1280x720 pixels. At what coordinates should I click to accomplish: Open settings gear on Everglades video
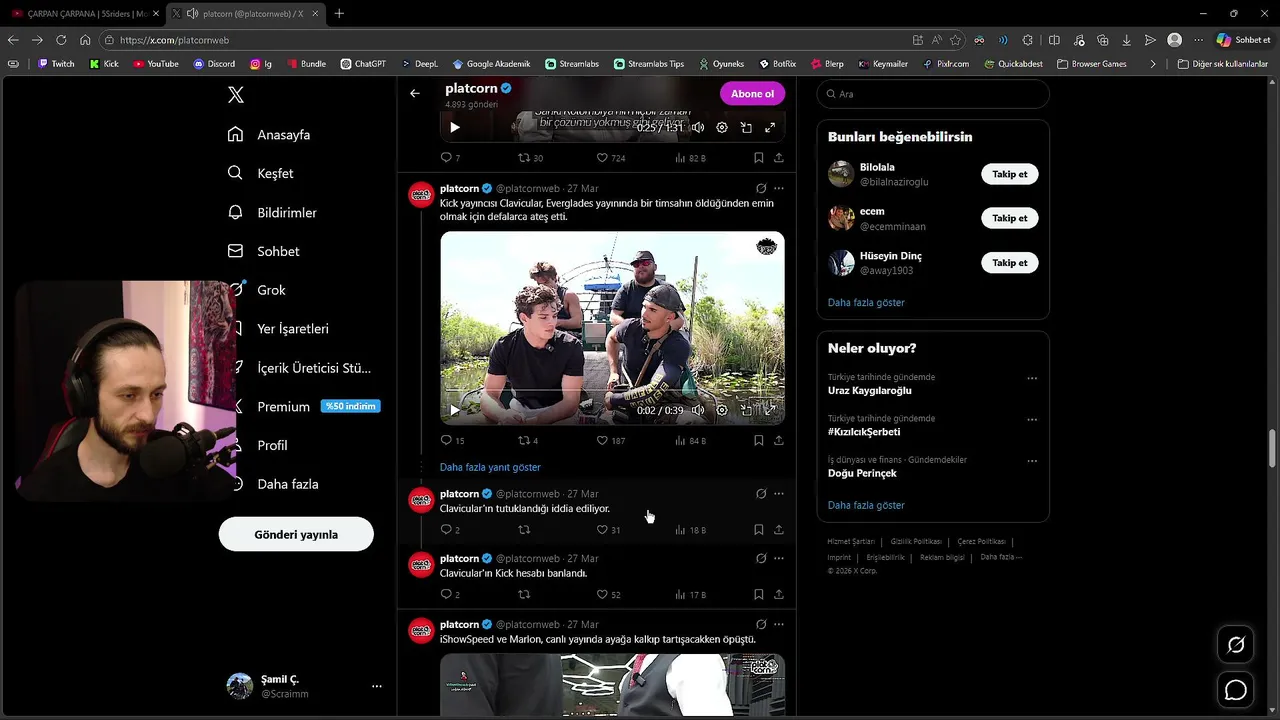click(x=722, y=410)
